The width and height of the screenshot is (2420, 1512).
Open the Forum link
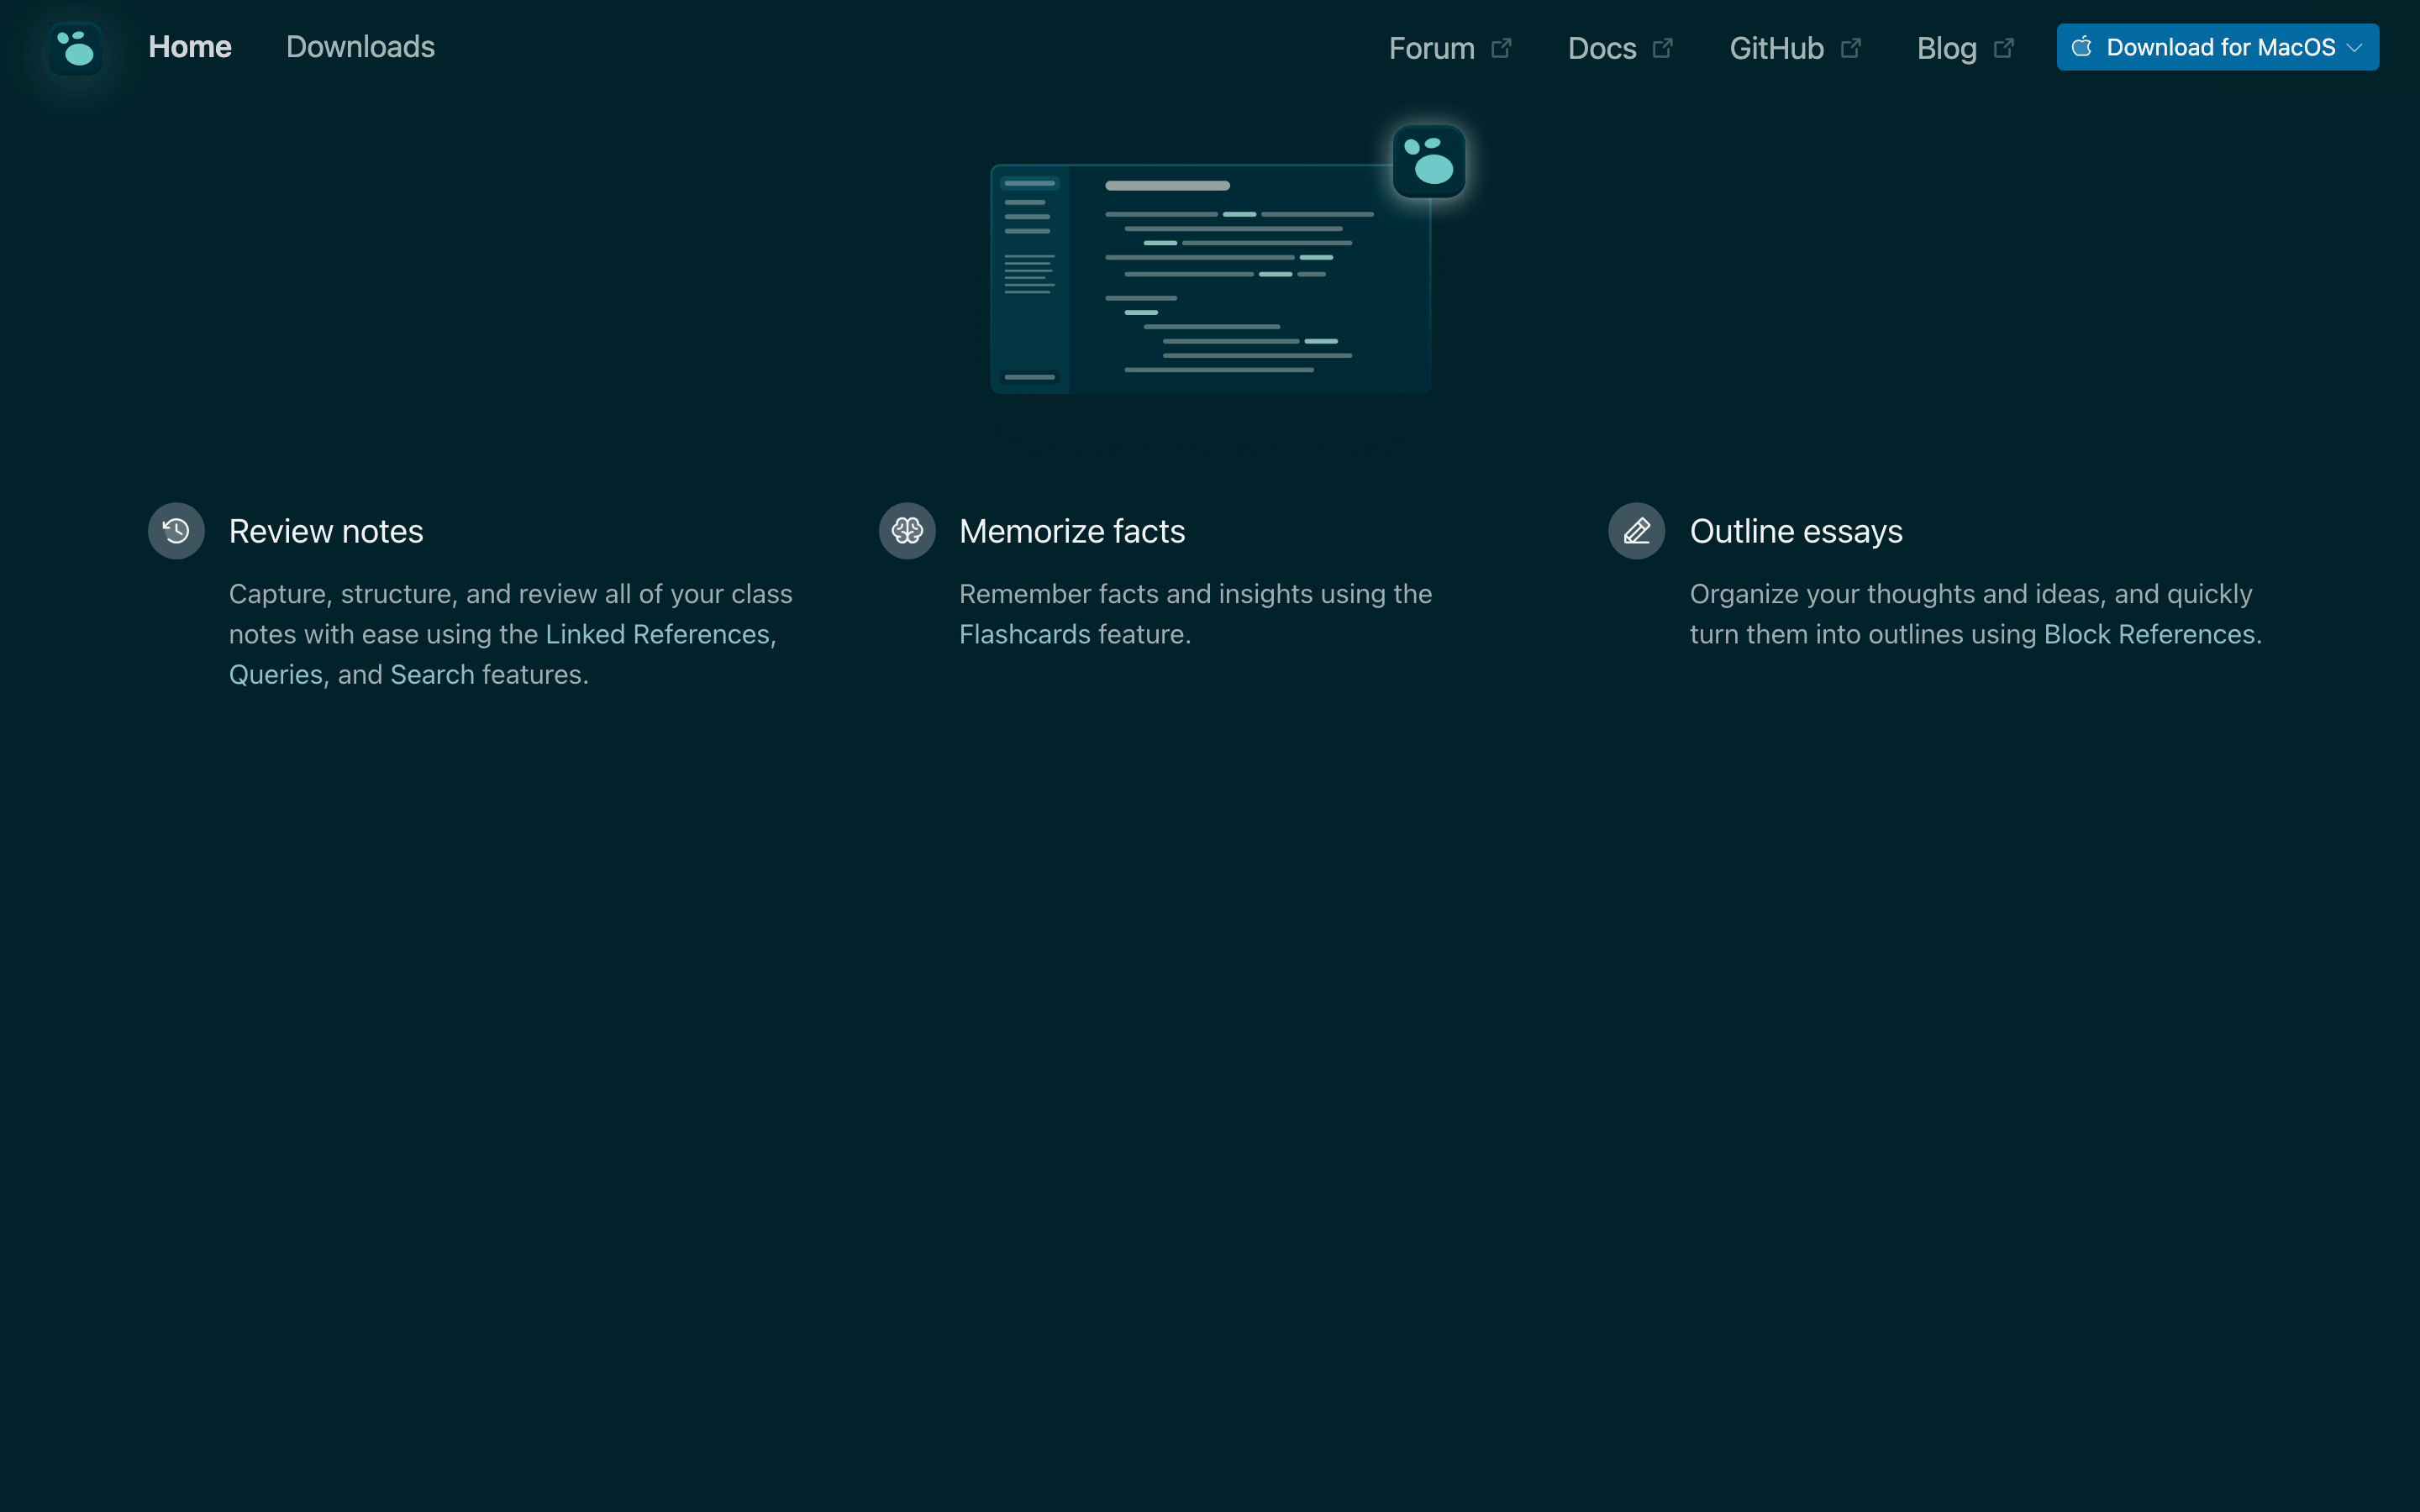point(1431,48)
